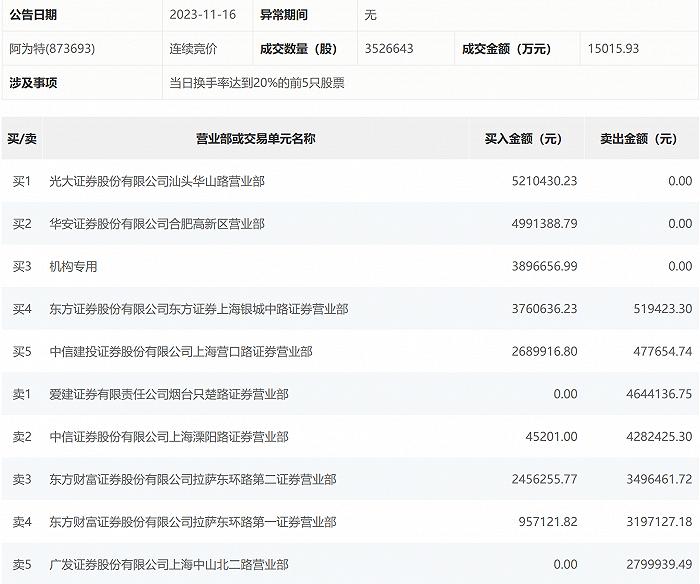The height and width of the screenshot is (584, 700).
Task: Select sell amount 3197127.18
Action: (659, 521)
